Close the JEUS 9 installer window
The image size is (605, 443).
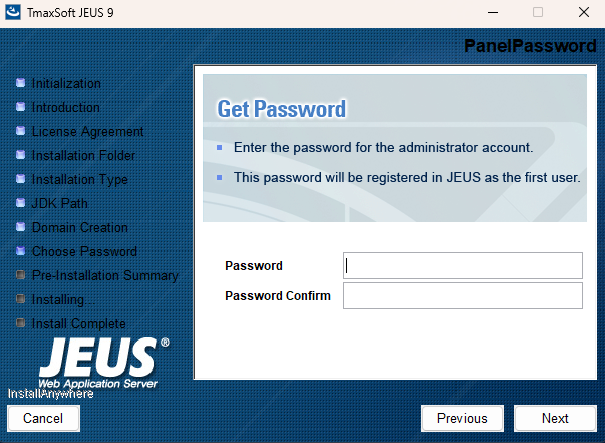coord(583,13)
